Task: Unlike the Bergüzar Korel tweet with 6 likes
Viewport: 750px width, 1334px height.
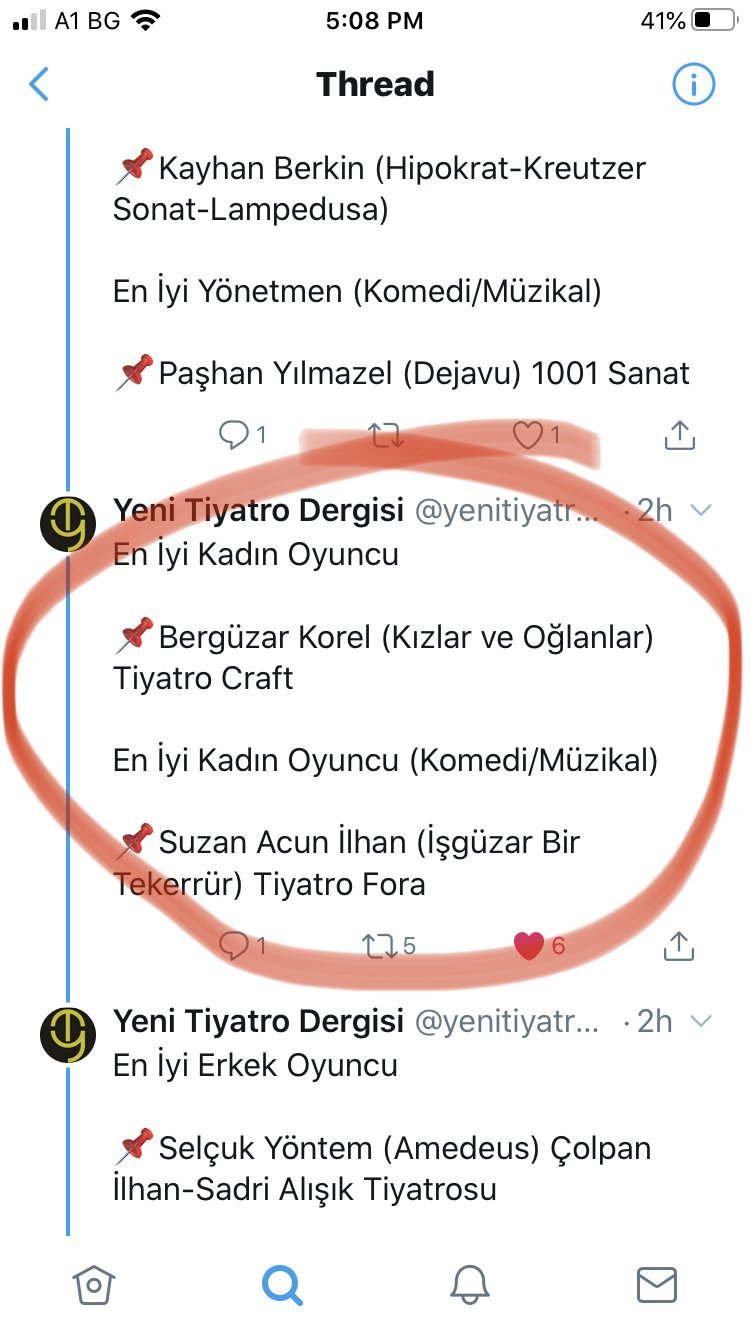Action: click(529, 945)
